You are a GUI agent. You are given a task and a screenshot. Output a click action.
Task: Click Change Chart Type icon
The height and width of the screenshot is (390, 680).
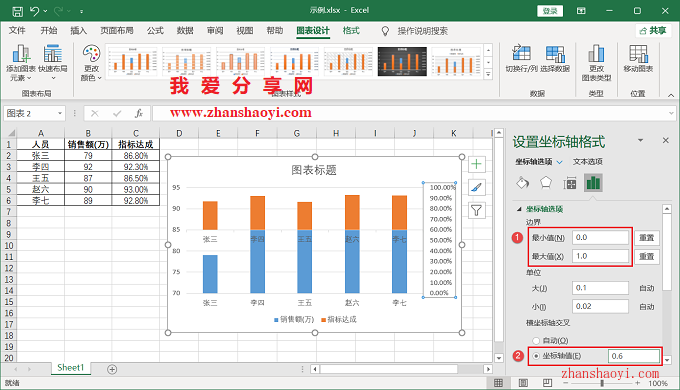pos(596,63)
